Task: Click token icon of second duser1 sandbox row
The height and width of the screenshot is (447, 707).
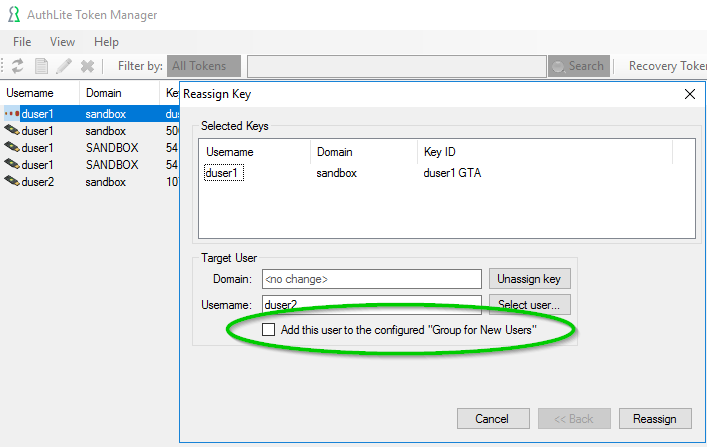Action: point(12,130)
